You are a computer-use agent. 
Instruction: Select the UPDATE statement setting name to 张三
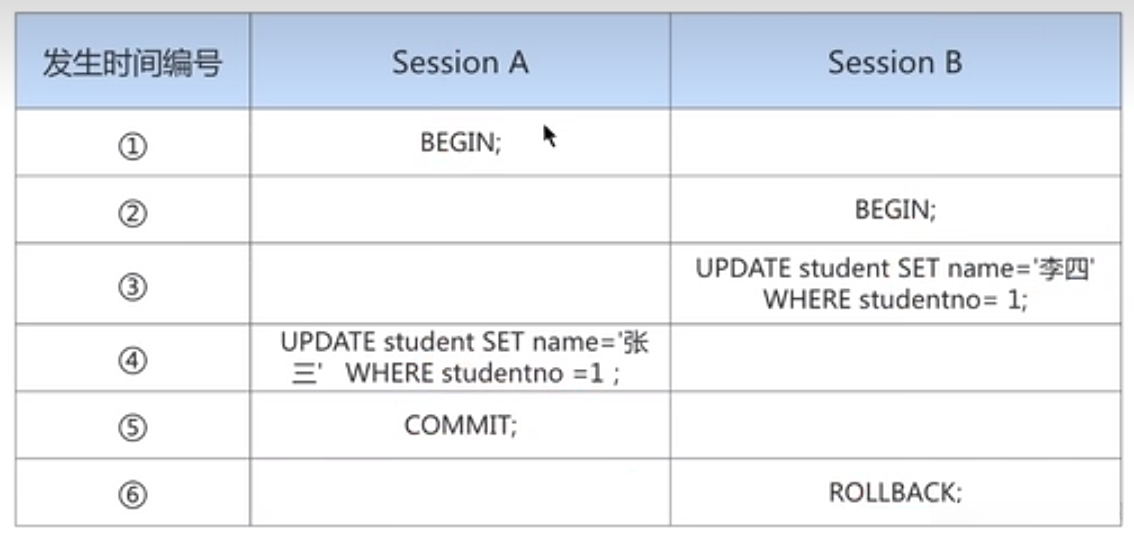(464, 358)
